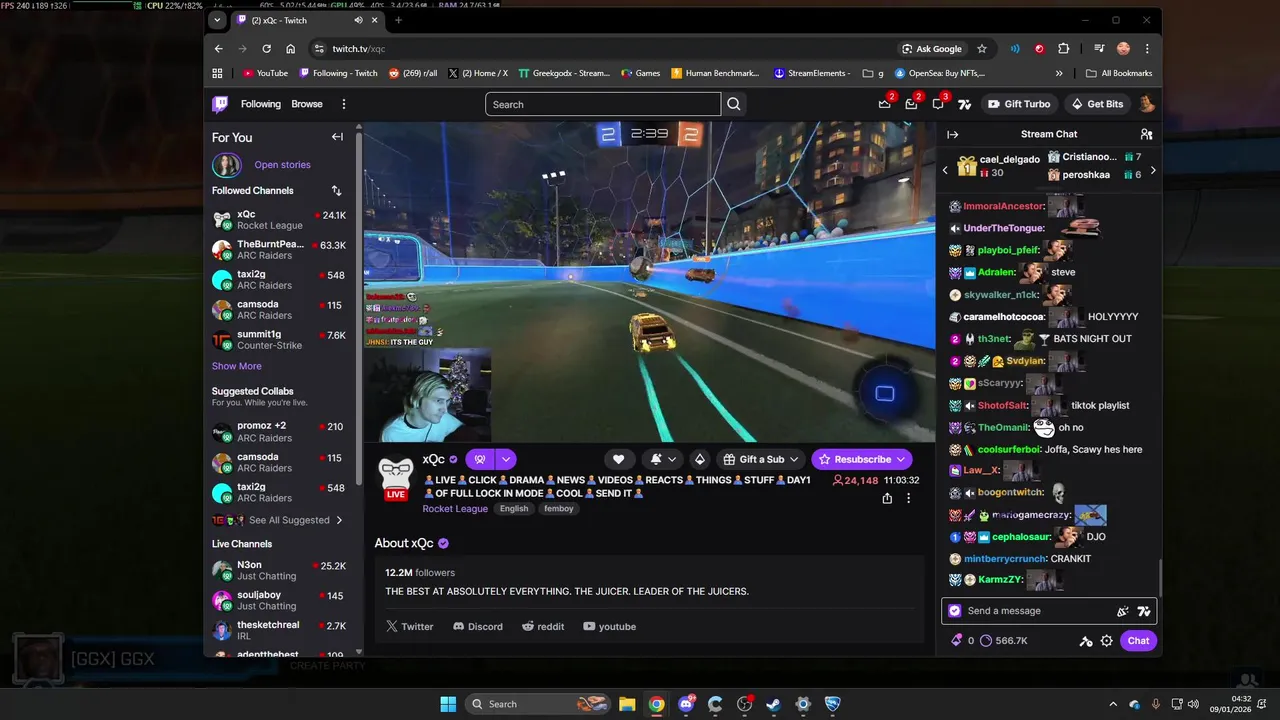
Task: Go to next gift leaderboard page
Action: click(1152, 170)
